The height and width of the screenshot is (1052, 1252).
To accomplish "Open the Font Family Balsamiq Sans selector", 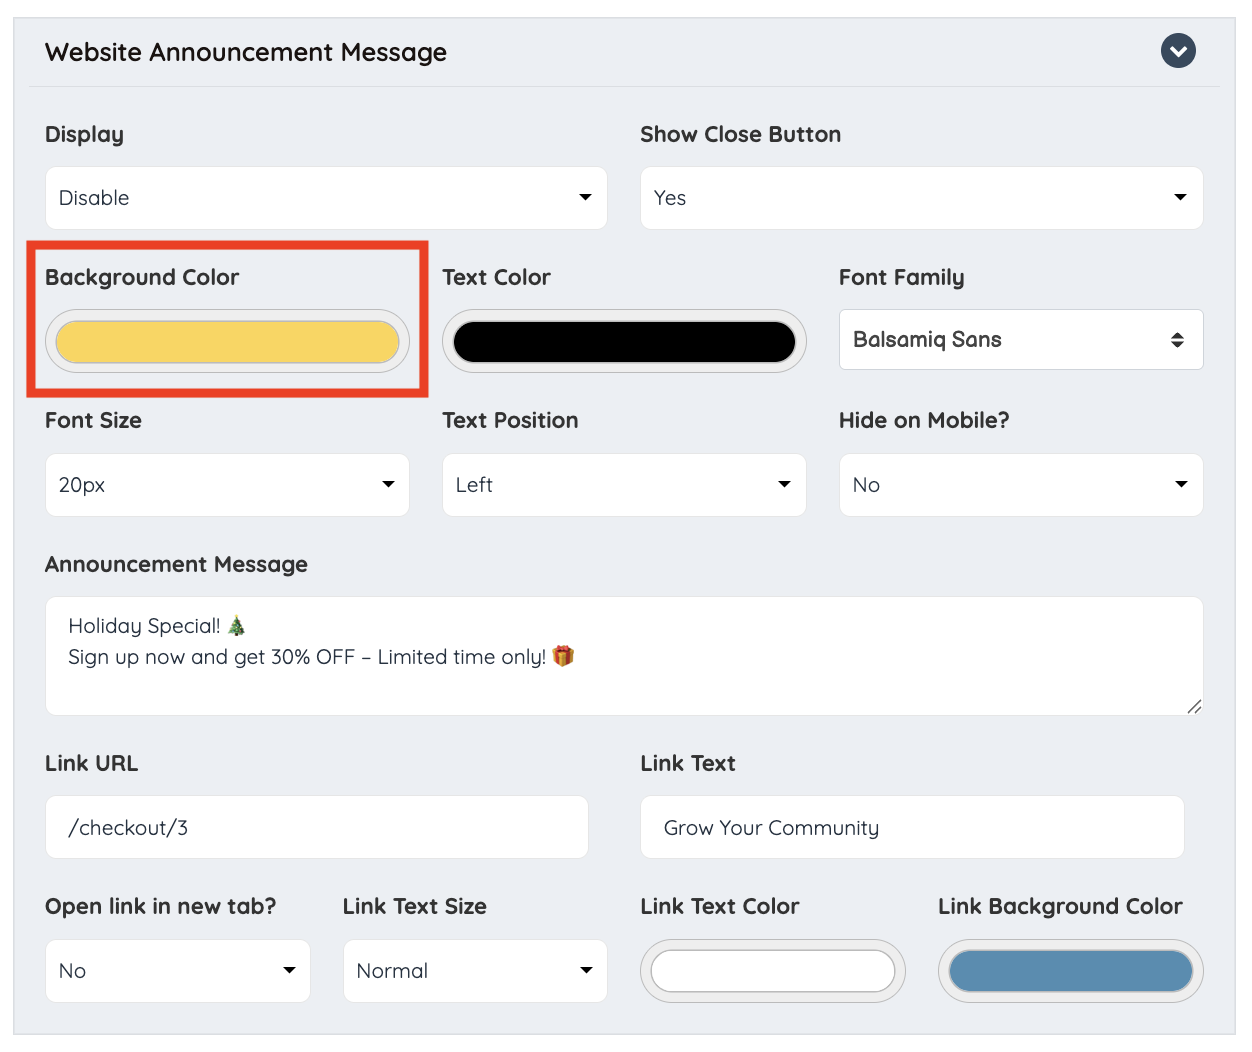I will coord(1021,340).
